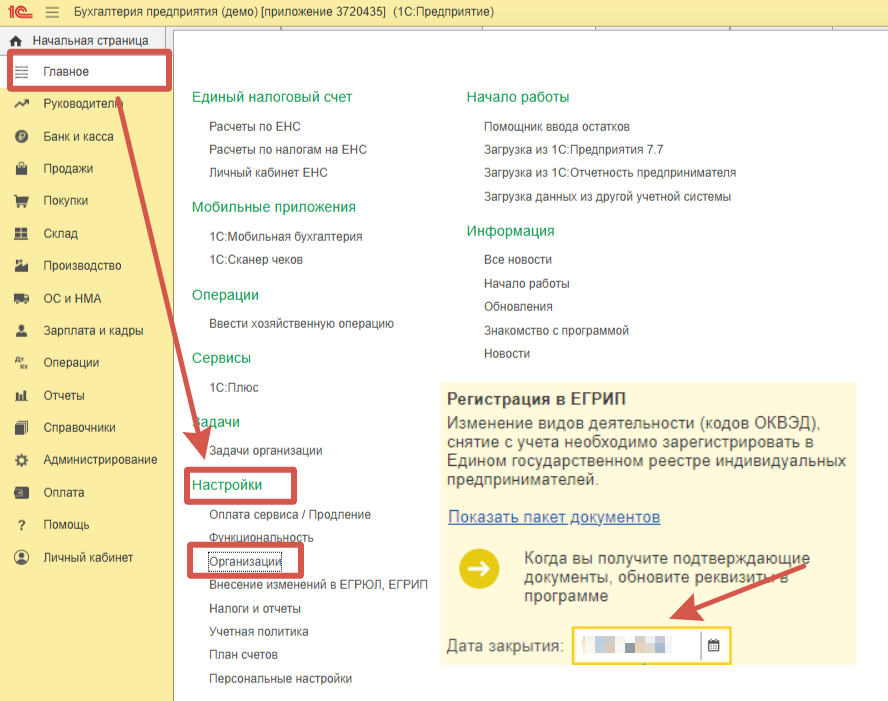This screenshot has height=701, width=888.
Task: Open Знакомство с программой link
Action: tap(556, 330)
